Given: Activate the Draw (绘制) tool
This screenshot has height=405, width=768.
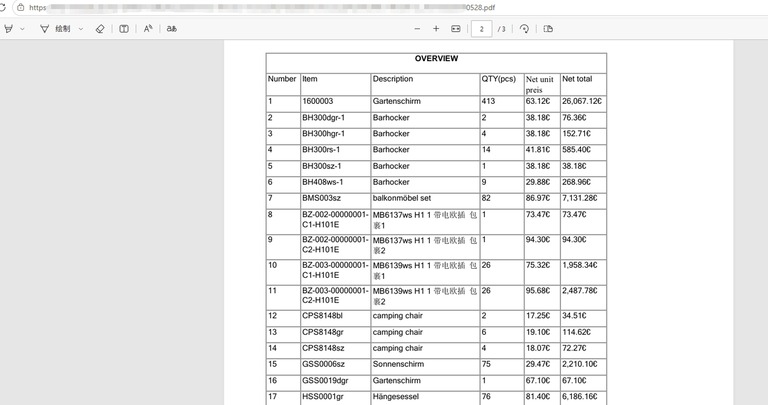Looking at the screenshot, I should [x=55, y=29].
